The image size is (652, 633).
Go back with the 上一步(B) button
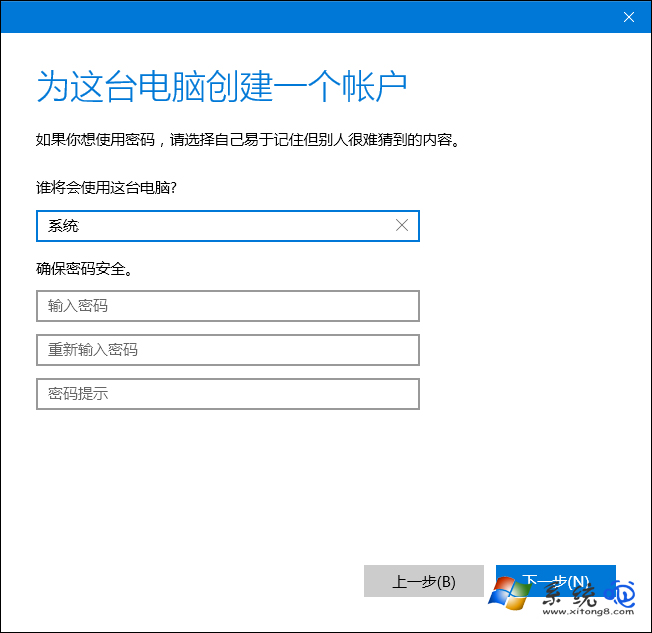(x=423, y=581)
